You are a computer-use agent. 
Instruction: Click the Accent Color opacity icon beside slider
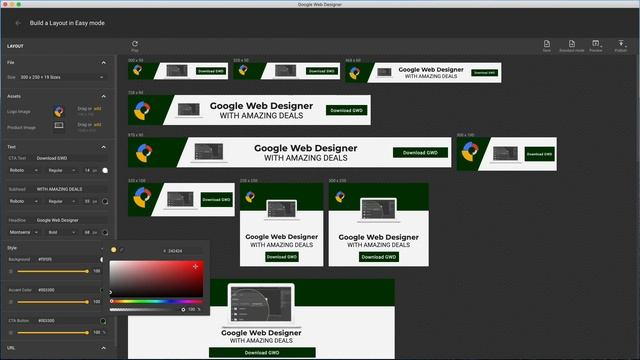(11, 302)
